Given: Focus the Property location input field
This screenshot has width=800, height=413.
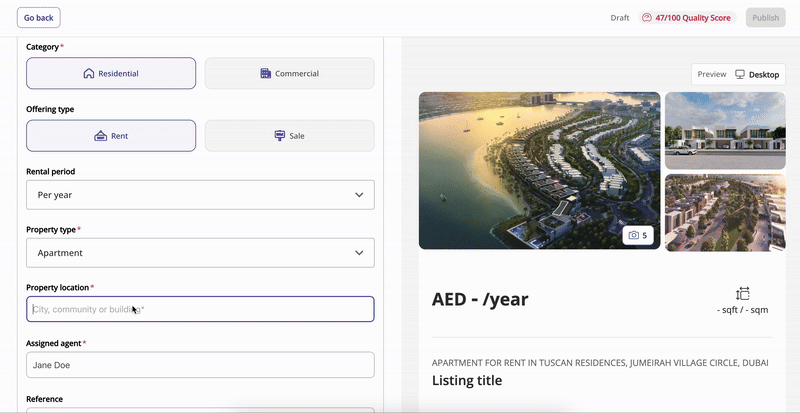Looking at the screenshot, I should [x=201, y=309].
